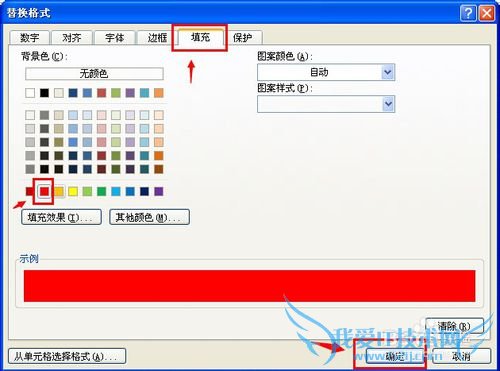Open 填充效果 dialog button

coord(61,217)
